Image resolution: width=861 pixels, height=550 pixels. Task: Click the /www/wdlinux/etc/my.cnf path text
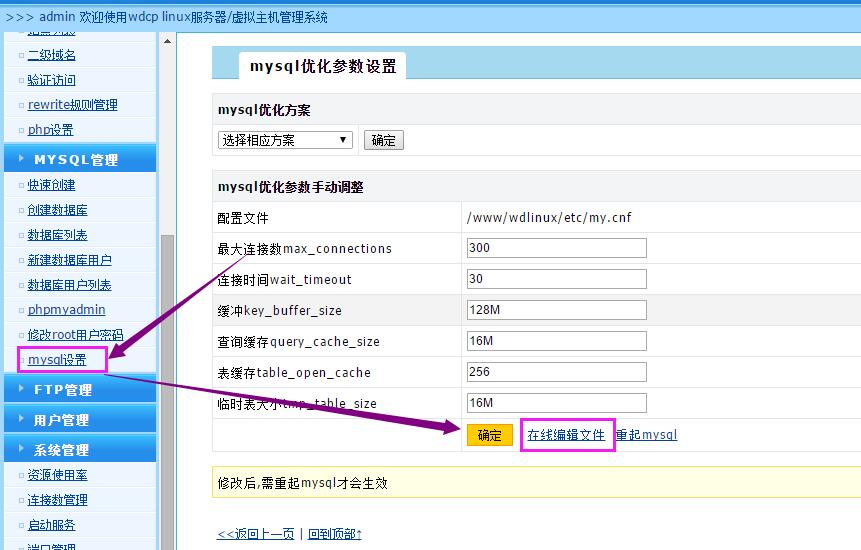coord(549,217)
